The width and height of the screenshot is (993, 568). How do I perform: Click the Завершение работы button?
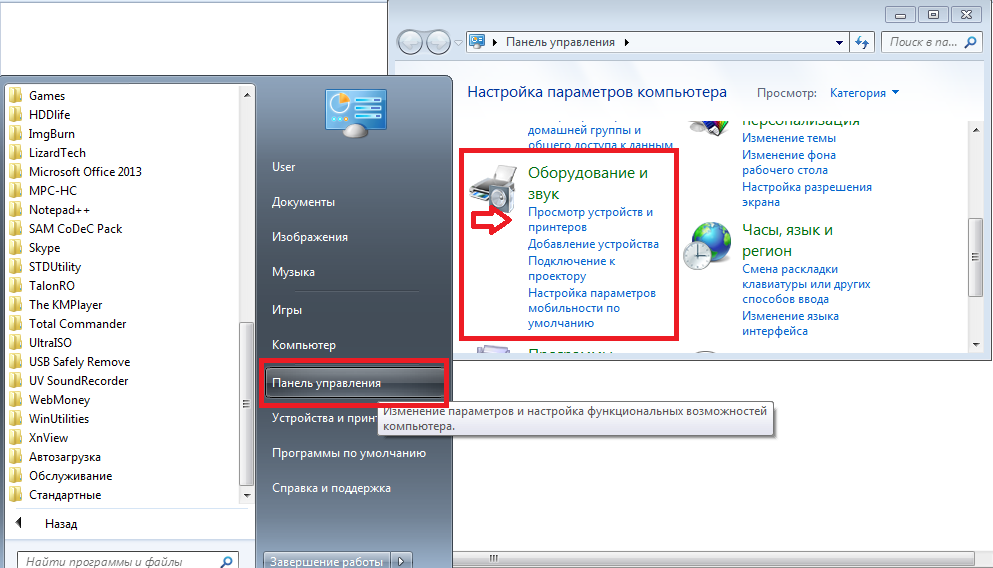pyautogui.click(x=327, y=561)
